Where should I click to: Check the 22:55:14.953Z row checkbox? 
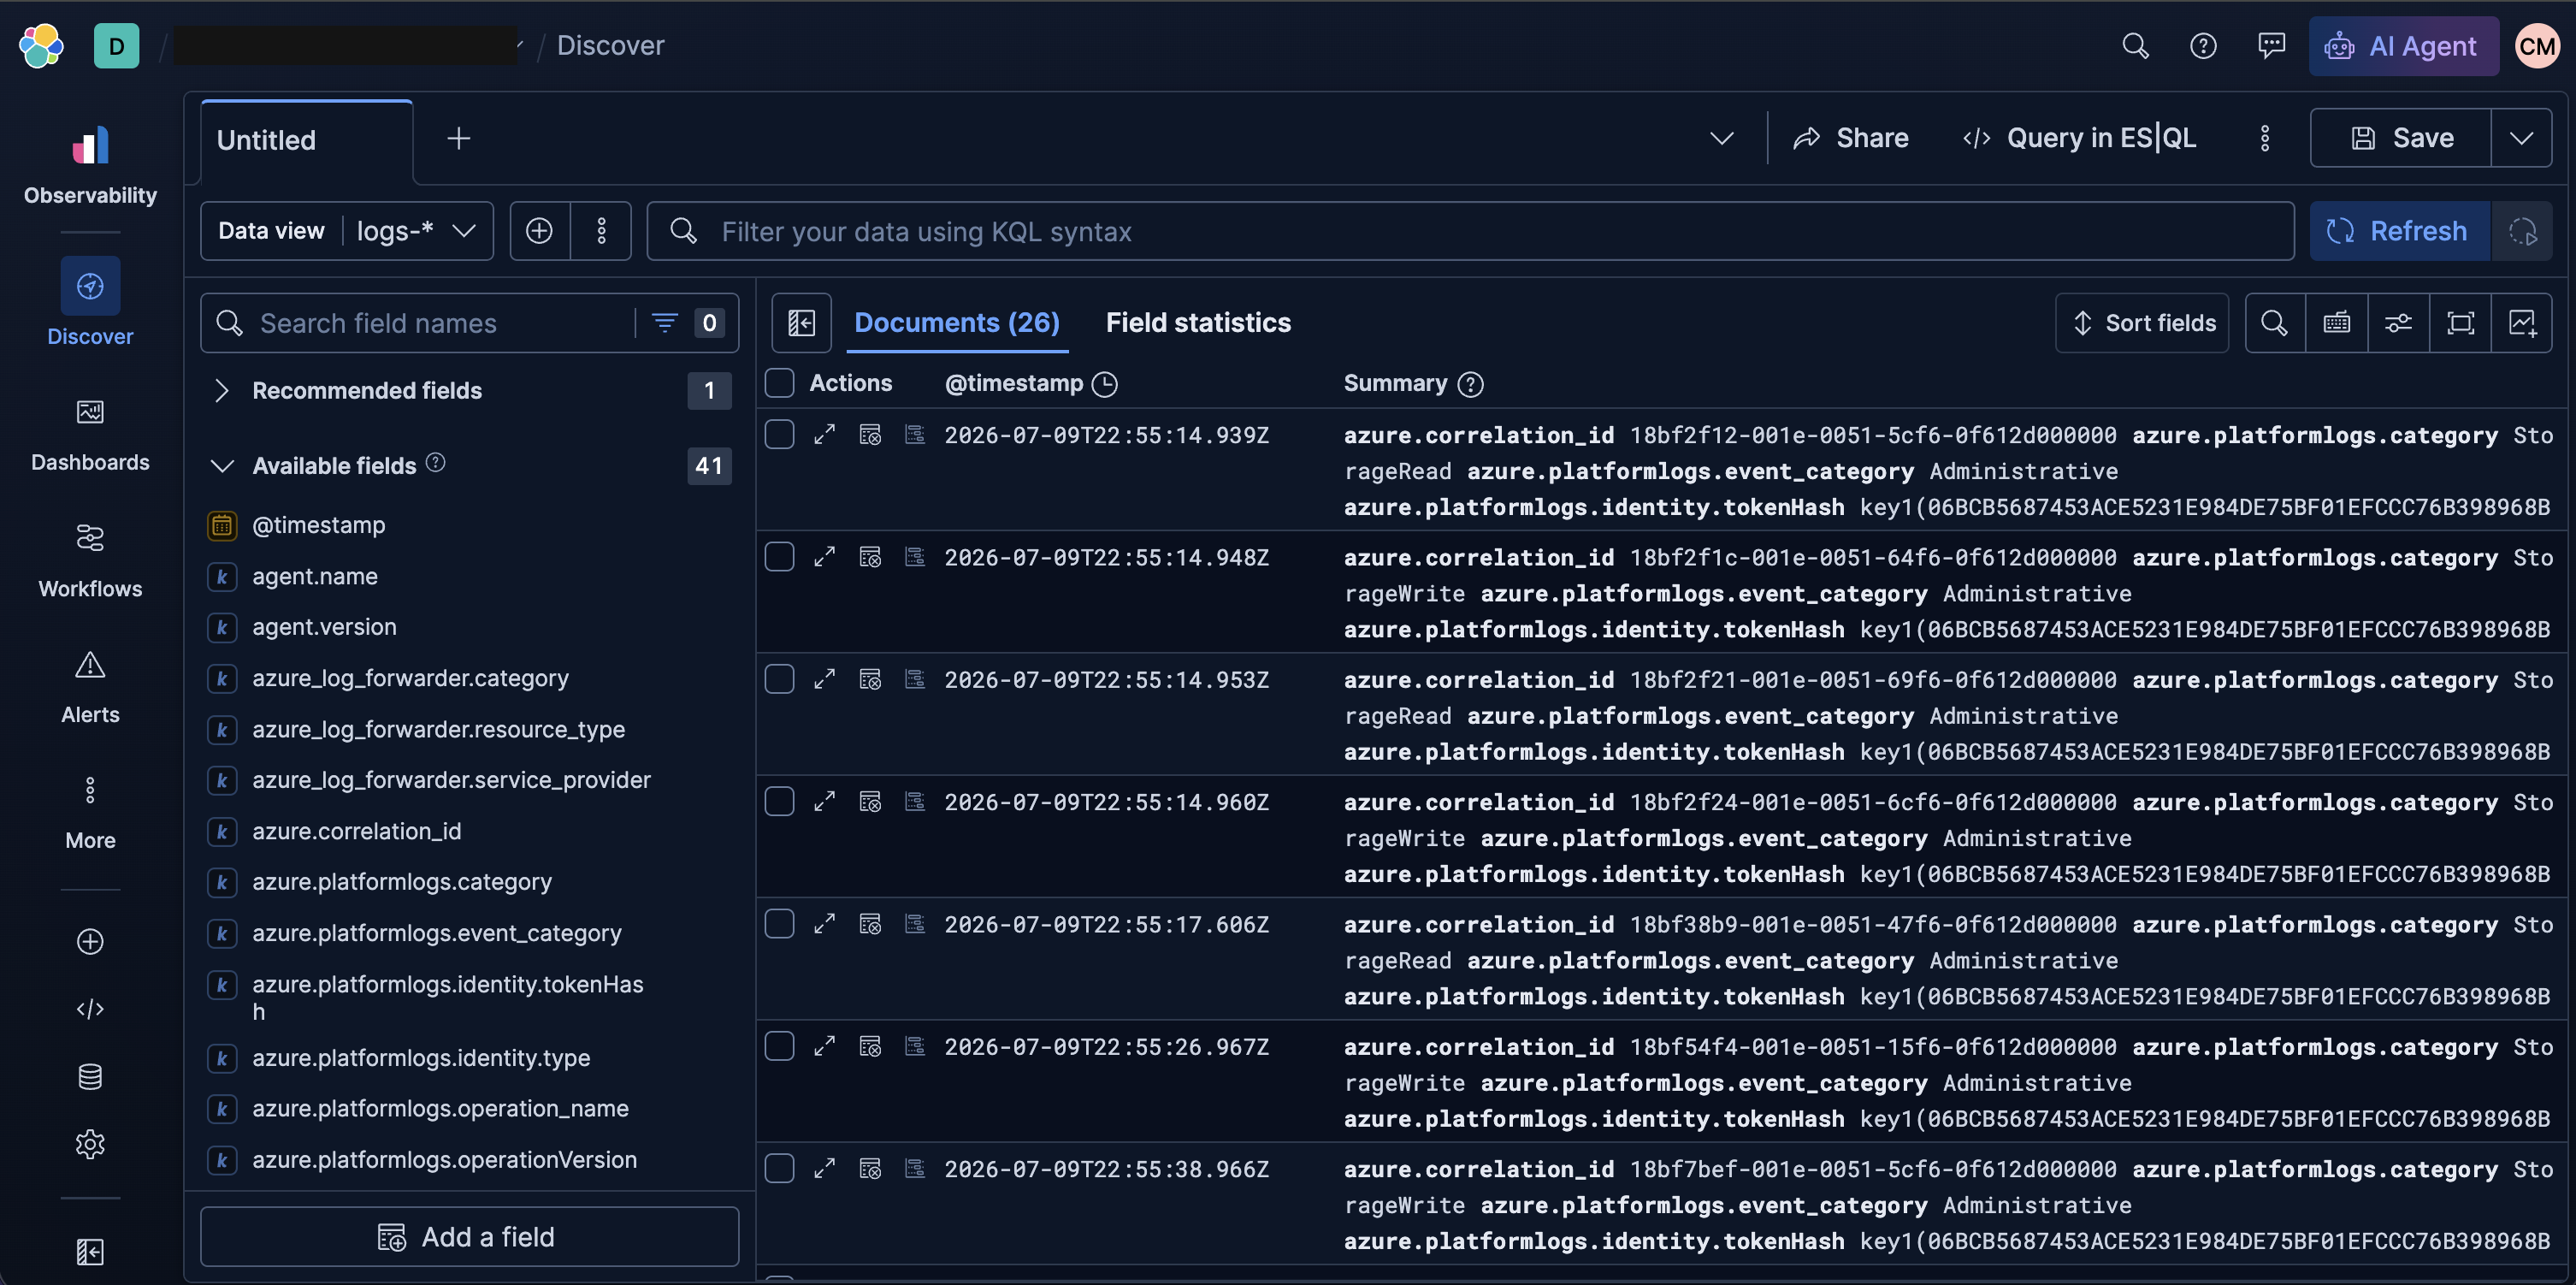pyautogui.click(x=779, y=680)
